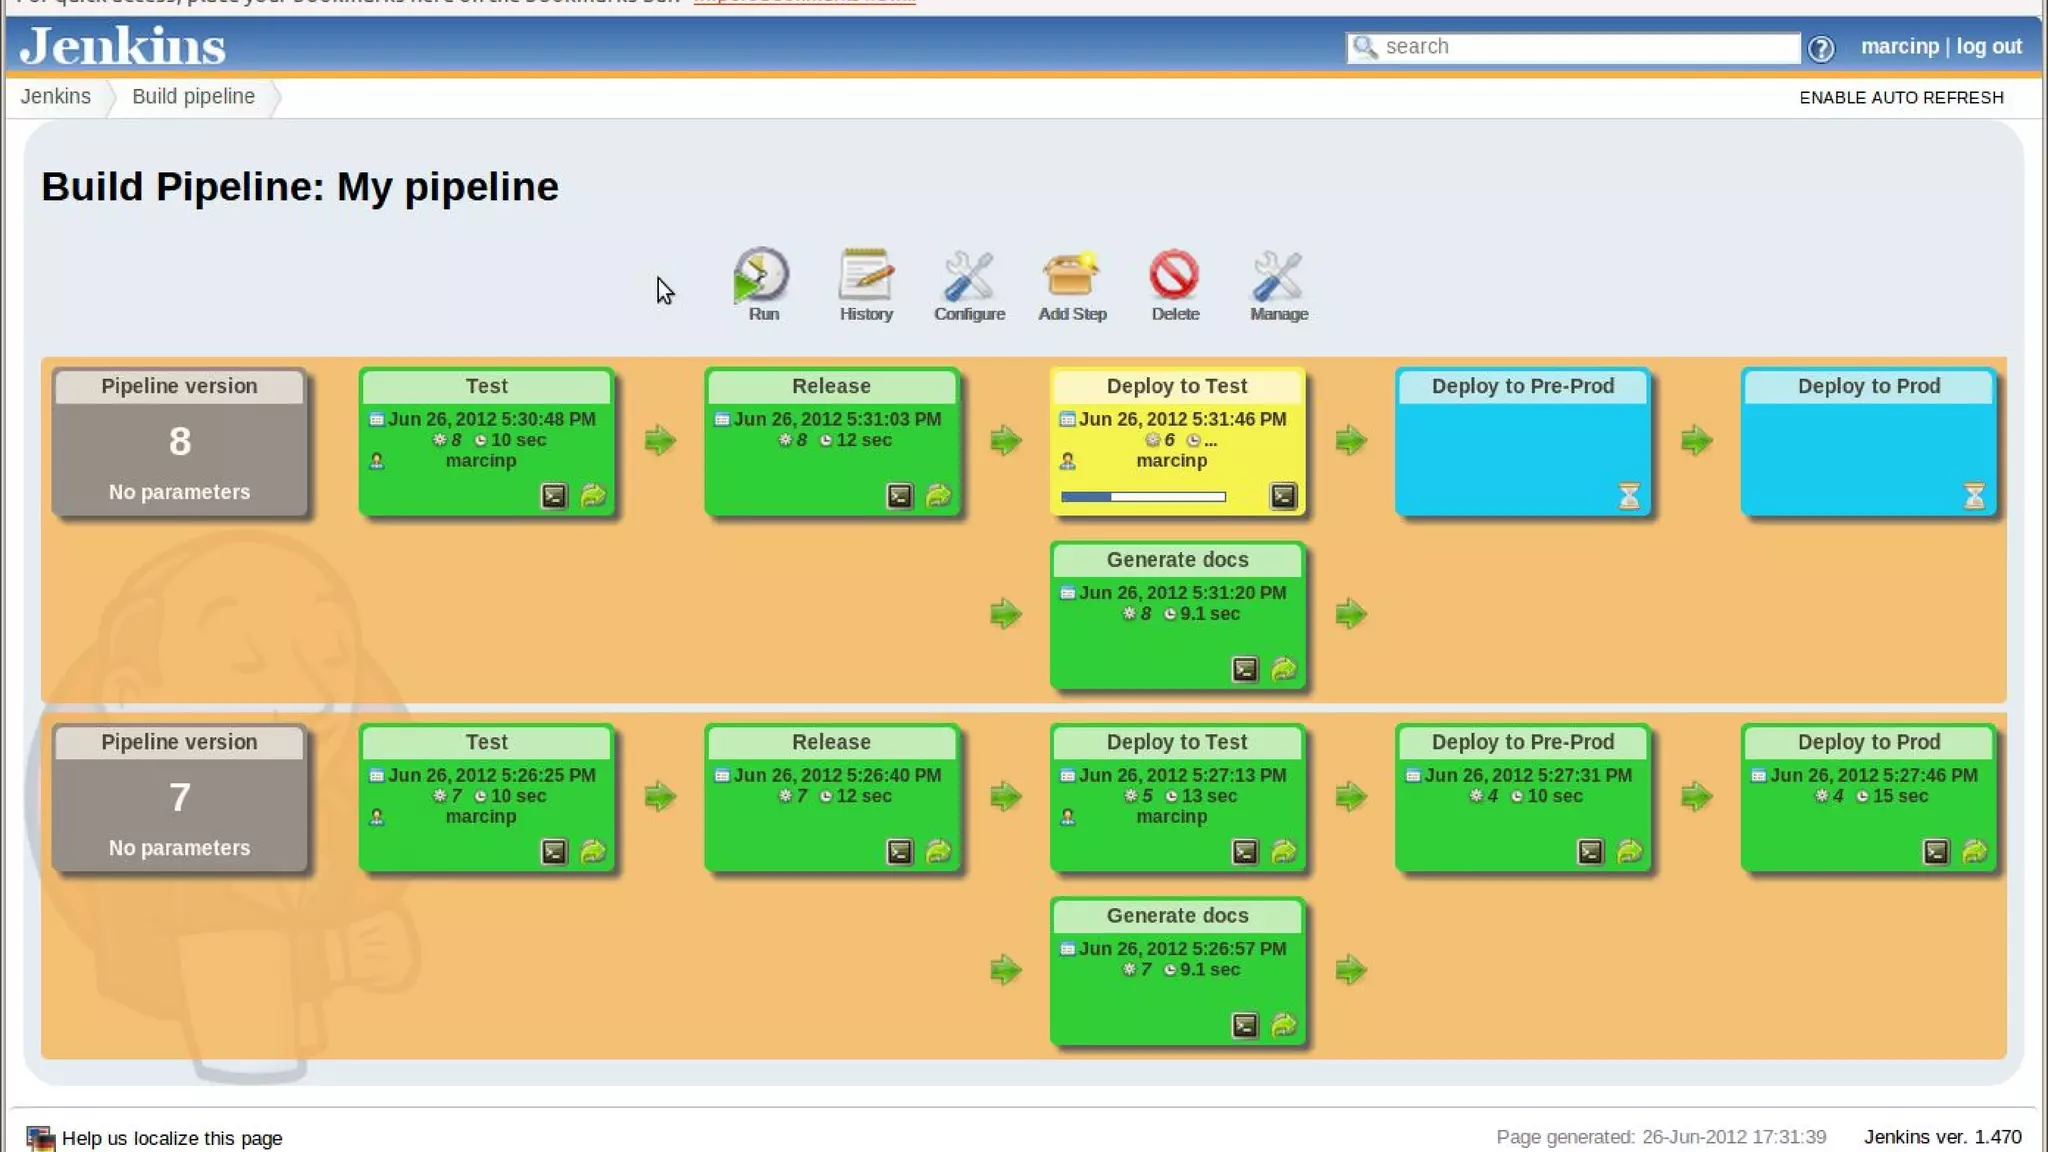Screen dimensions: 2048x1152
Task: Click hourglass icon on pending Deploy to Prod
Action: coord(1974,495)
